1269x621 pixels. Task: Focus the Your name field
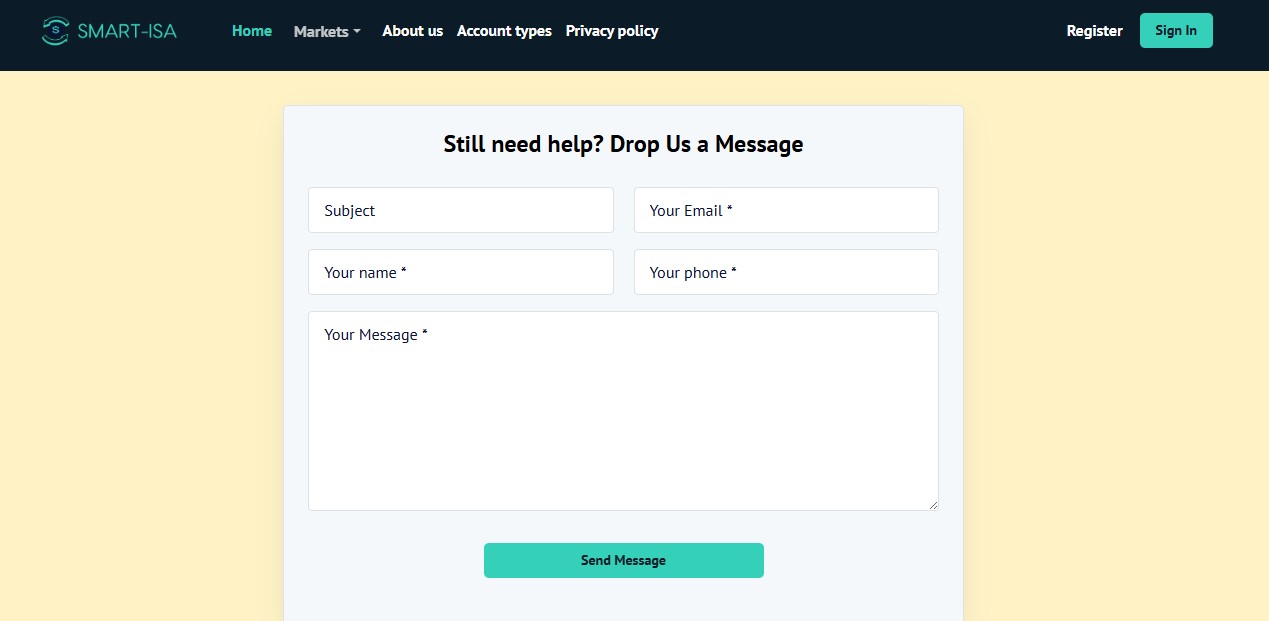(x=461, y=272)
